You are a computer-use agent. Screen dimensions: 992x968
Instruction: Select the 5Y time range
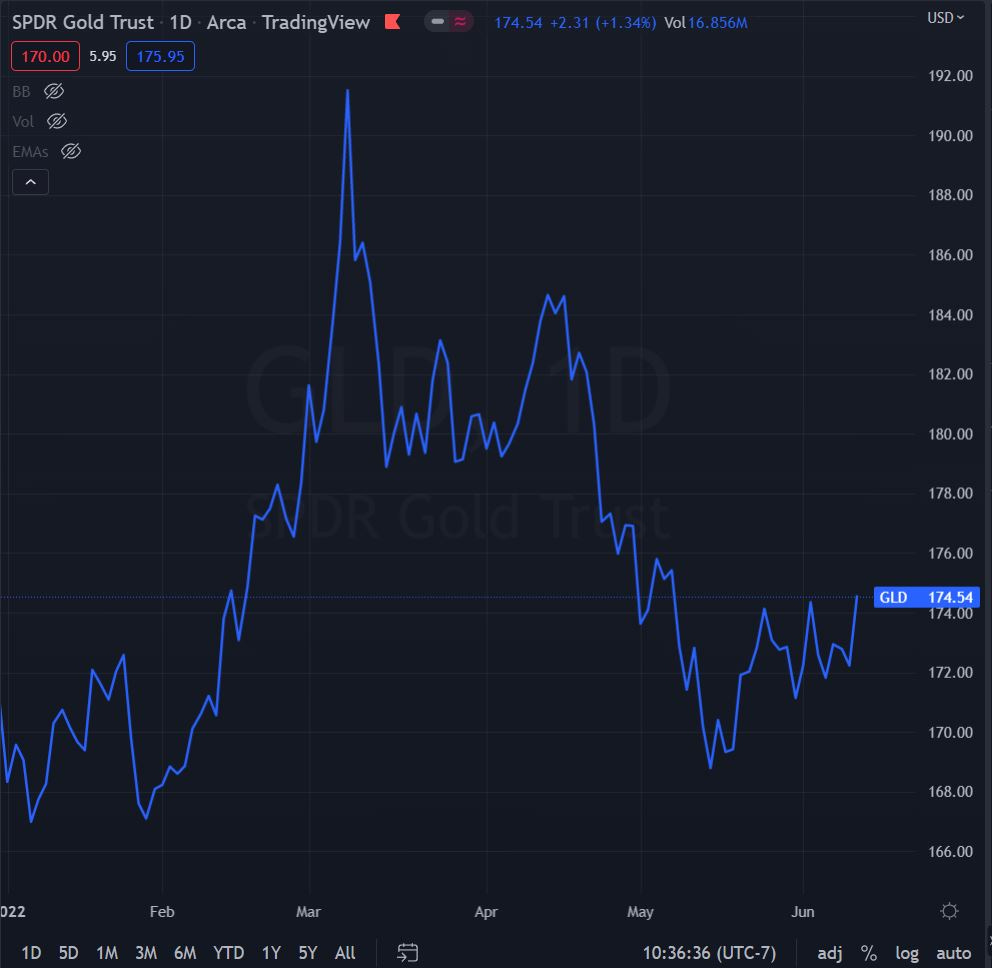click(x=307, y=953)
